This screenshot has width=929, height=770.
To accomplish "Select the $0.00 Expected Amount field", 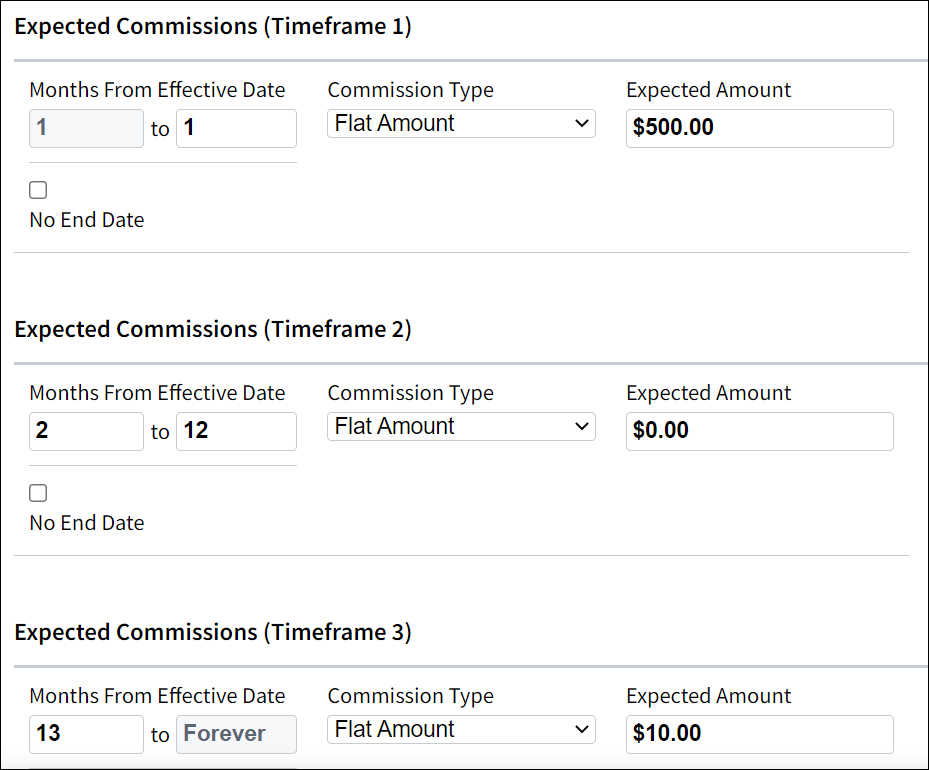I will pyautogui.click(x=759, y=431).
